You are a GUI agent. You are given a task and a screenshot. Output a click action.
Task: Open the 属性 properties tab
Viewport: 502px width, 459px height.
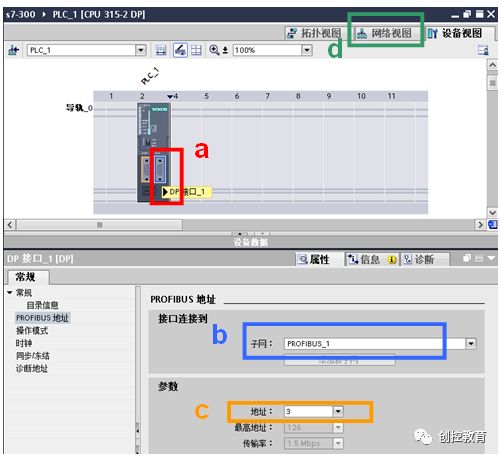click(x=314, y=259)
